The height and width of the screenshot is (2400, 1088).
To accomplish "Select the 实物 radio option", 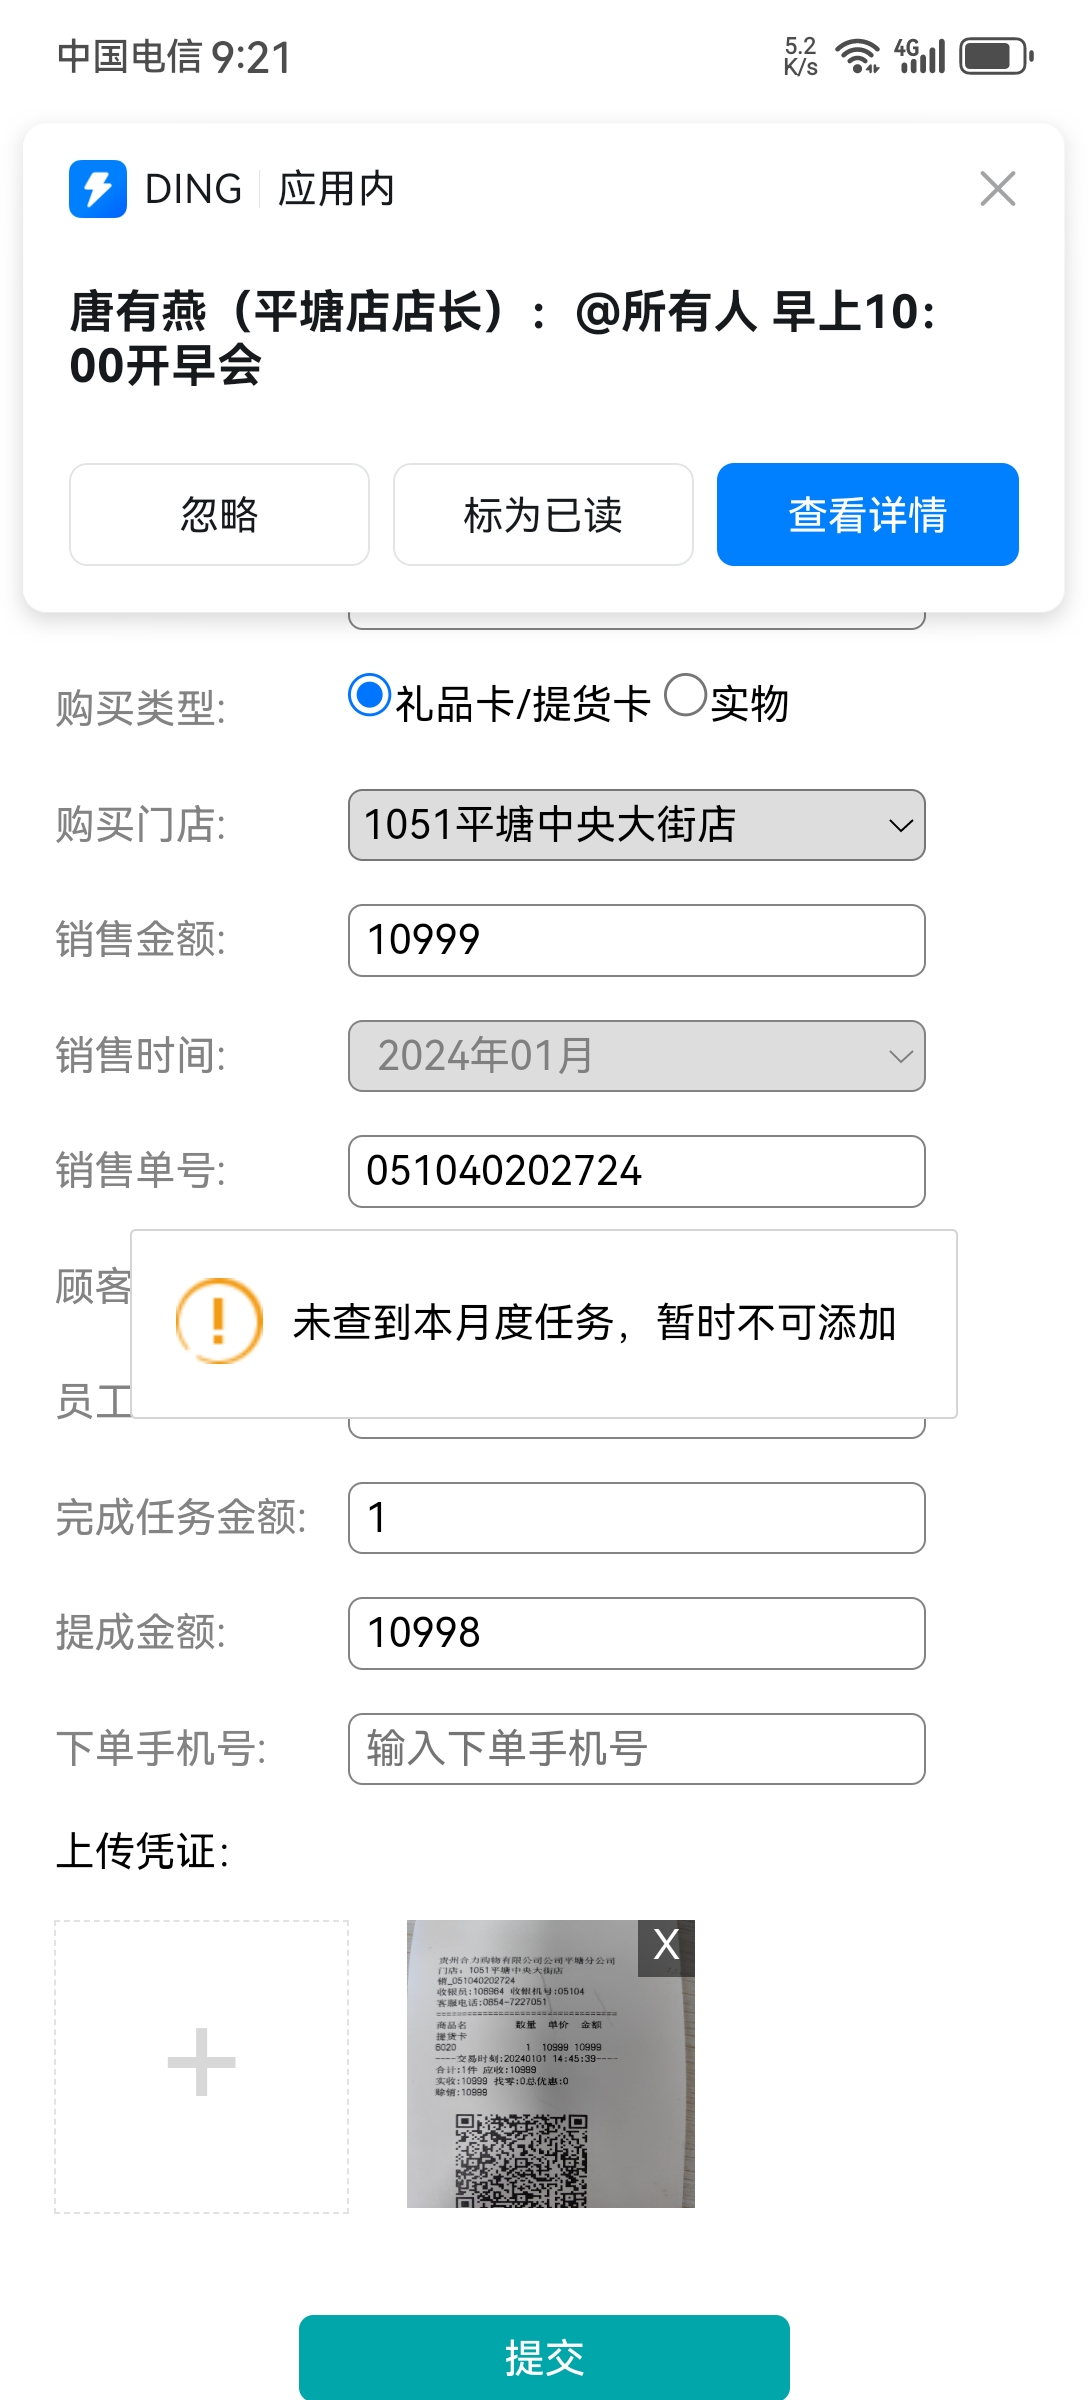I will (685, 695).
